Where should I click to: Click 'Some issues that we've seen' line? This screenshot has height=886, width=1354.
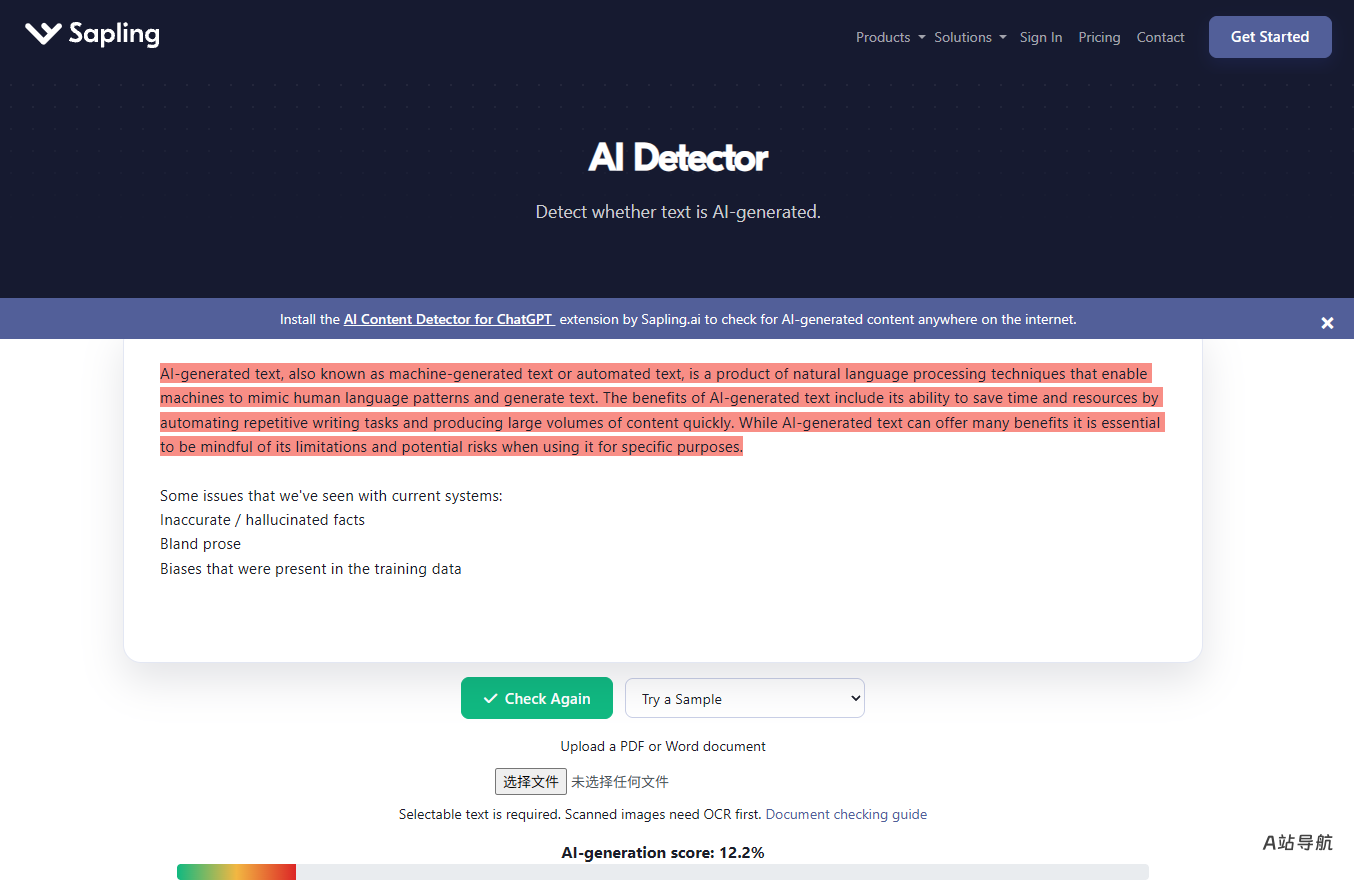coord(331,496)
